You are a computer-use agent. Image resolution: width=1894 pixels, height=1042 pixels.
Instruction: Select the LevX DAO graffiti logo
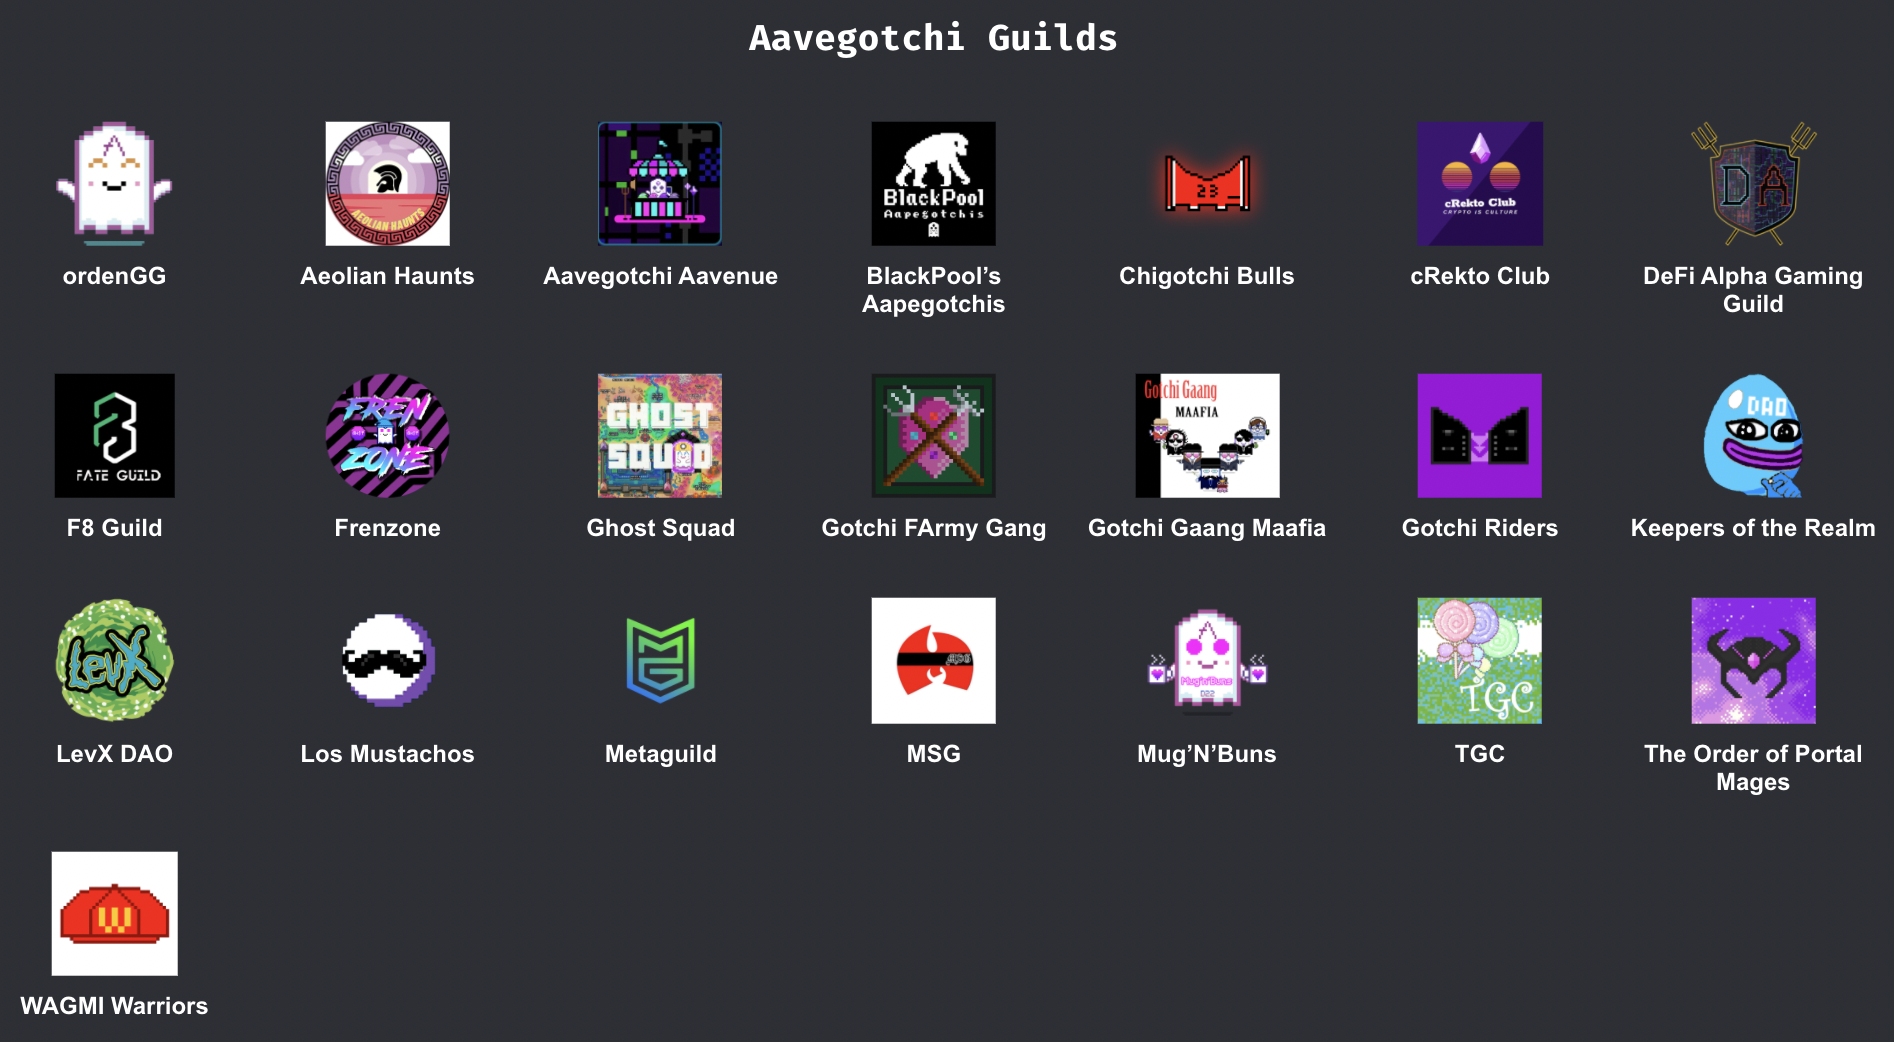(x=114, y=660)
